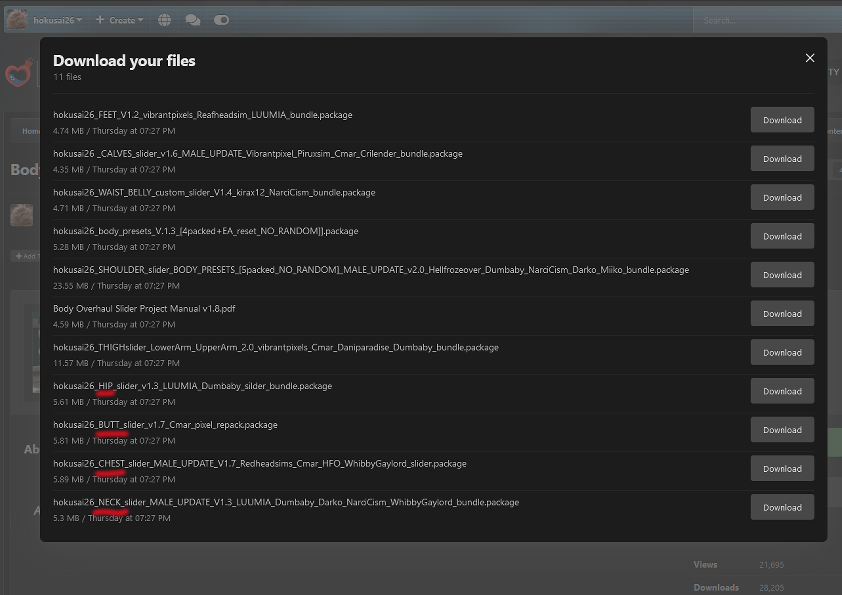Download the THIGHslider LowerArm UpperArm package

[782, 352]
